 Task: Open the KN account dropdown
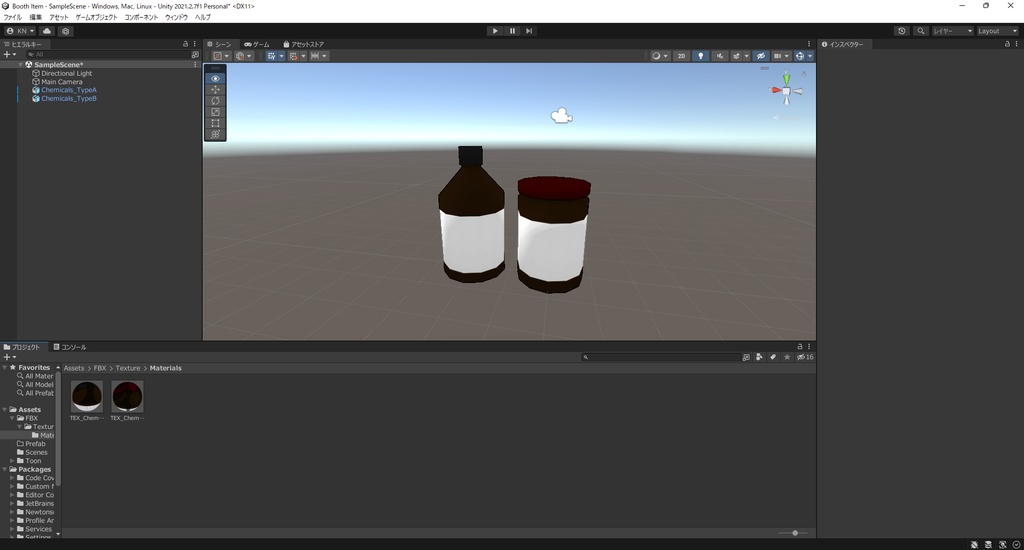(20, 31)
